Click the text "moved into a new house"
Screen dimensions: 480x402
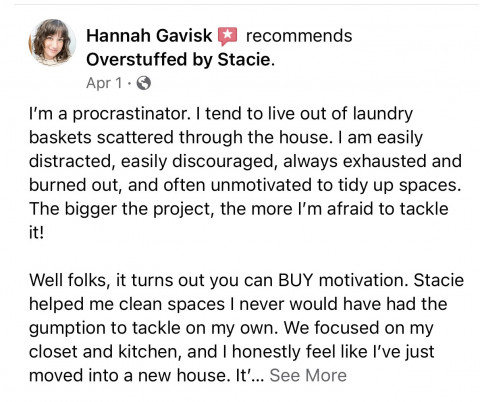tap(129, 376)
